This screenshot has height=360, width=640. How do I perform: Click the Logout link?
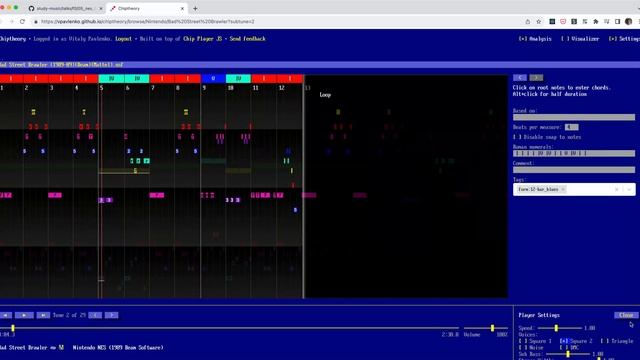(x=123, y=39)
